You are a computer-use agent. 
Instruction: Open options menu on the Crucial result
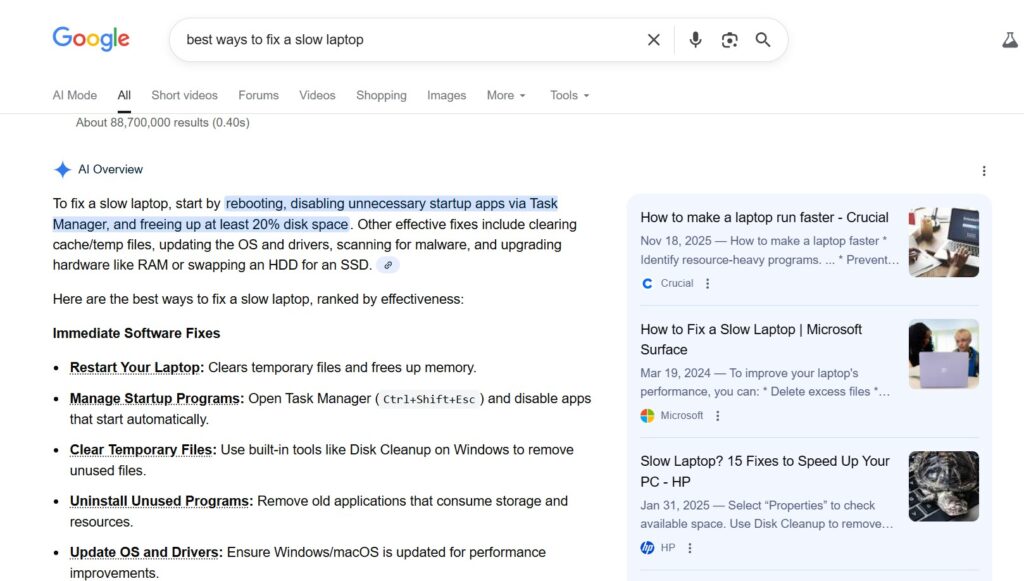(x=707, y=283)
